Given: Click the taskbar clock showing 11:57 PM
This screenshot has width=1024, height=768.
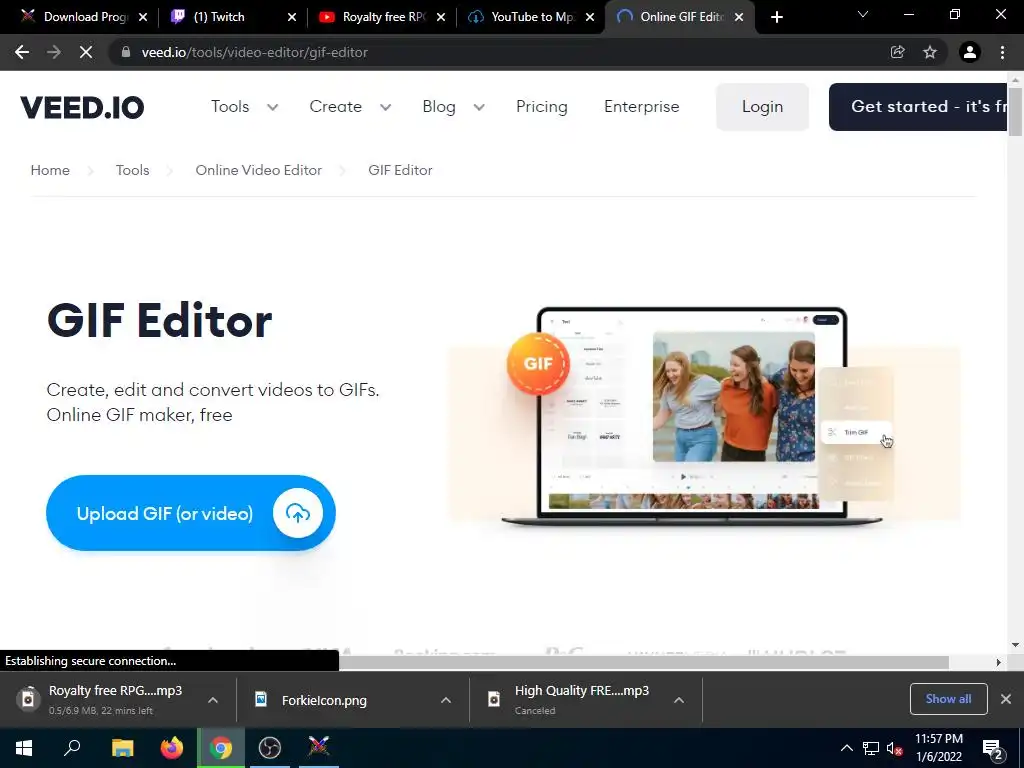Looking at the screenshot, I should [x=938, y=748].
